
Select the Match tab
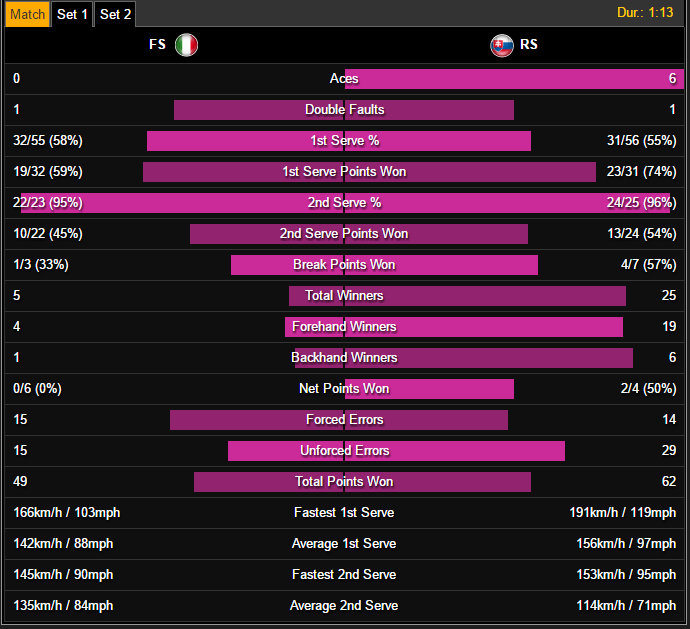pyautogui.click(x=27, y=14)
